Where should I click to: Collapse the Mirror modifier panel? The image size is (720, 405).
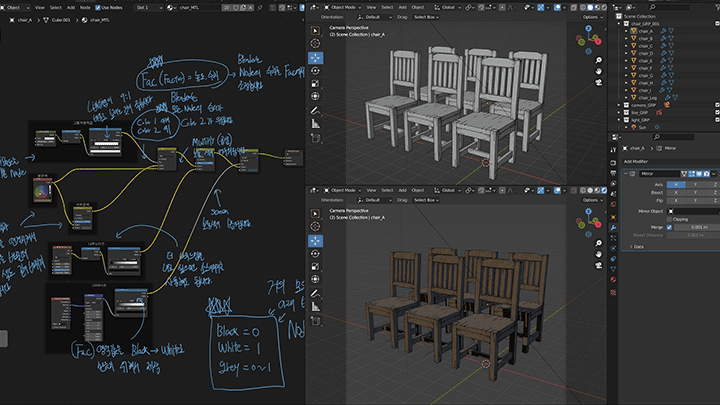tap(625, 174)
